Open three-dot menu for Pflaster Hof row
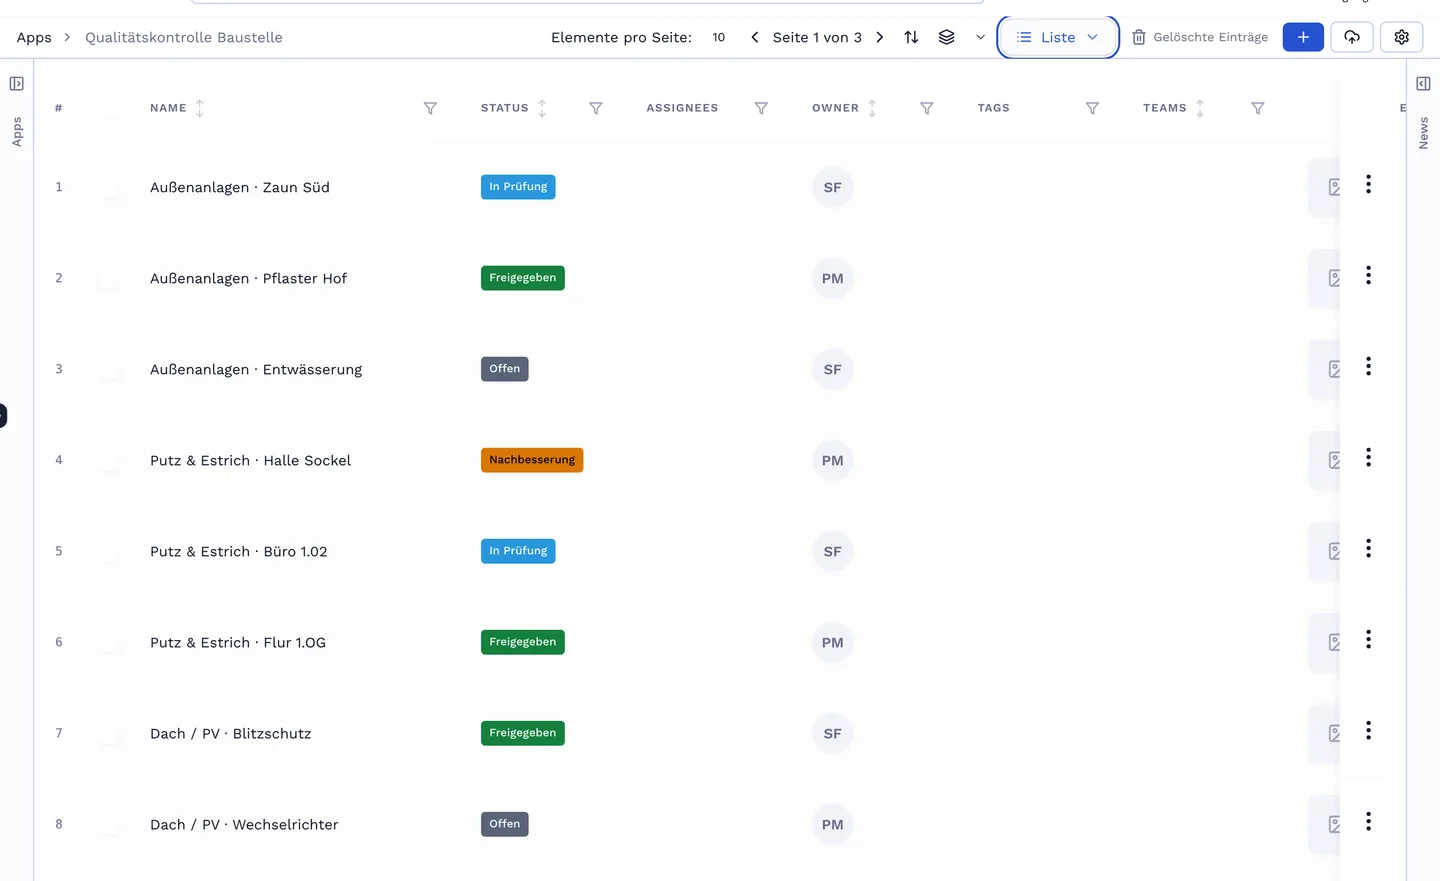 click(x=1368, y=275)
